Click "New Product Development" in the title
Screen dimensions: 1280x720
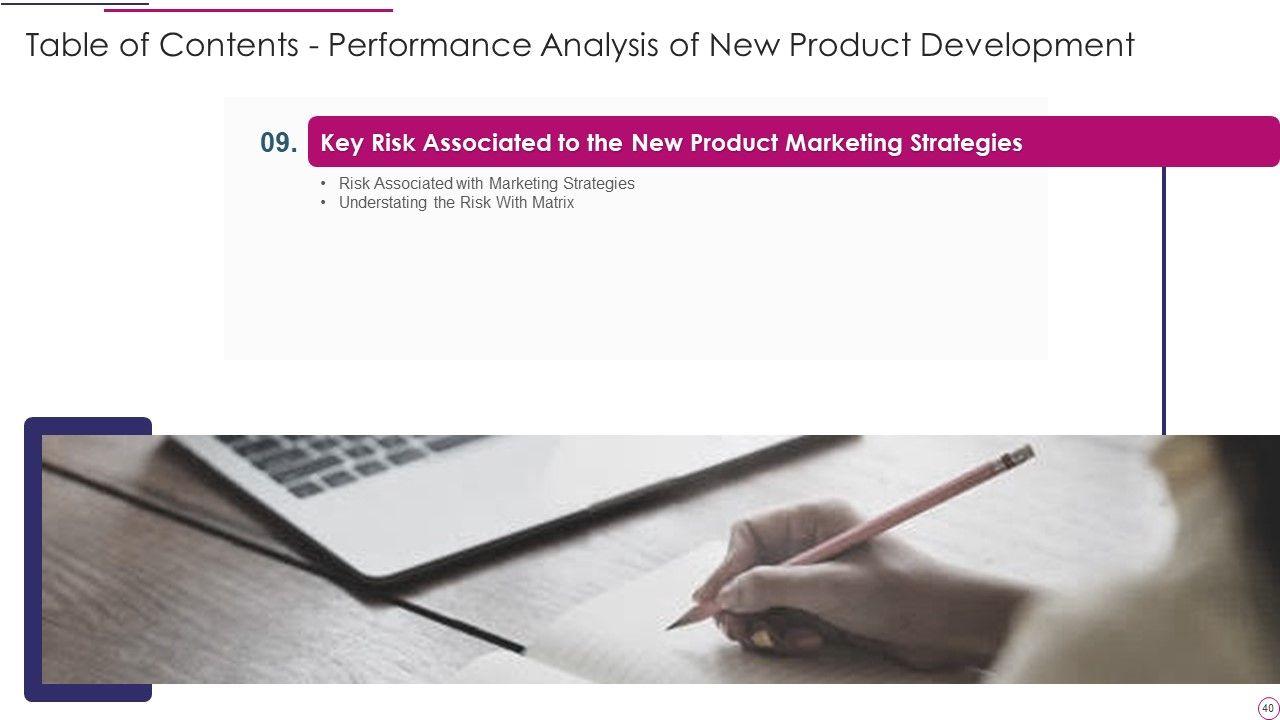[920, 45]
